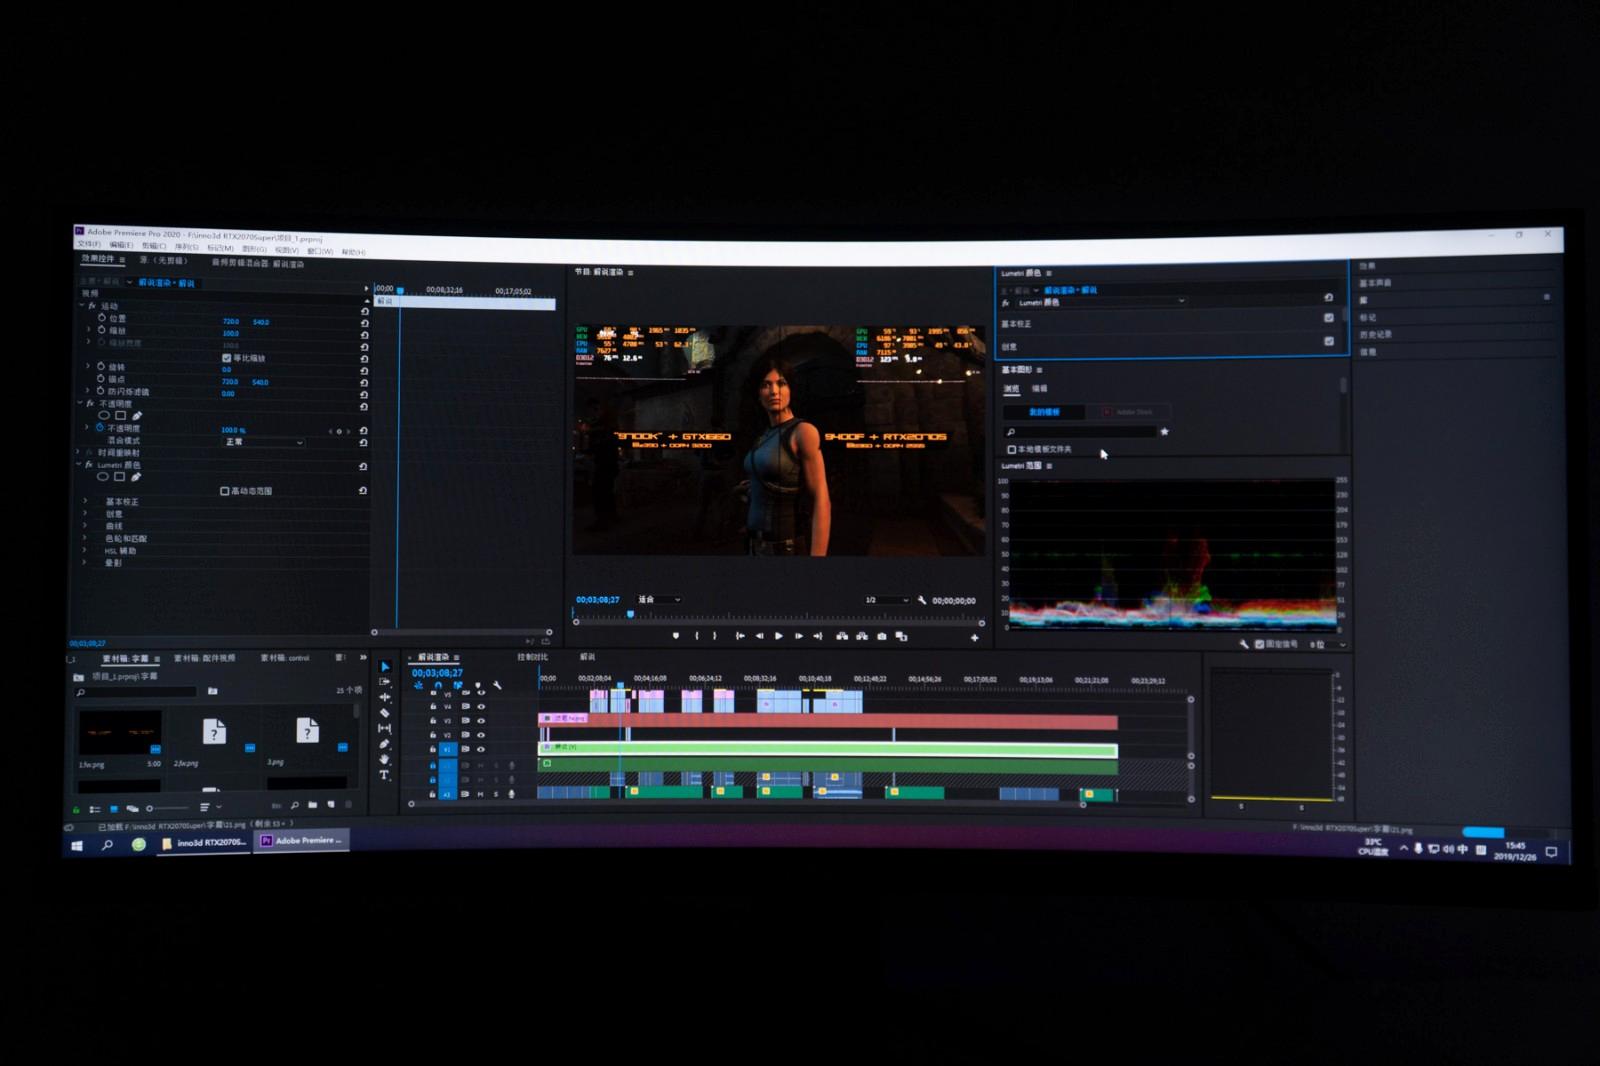Select the Ripple Edit tool

385,697
